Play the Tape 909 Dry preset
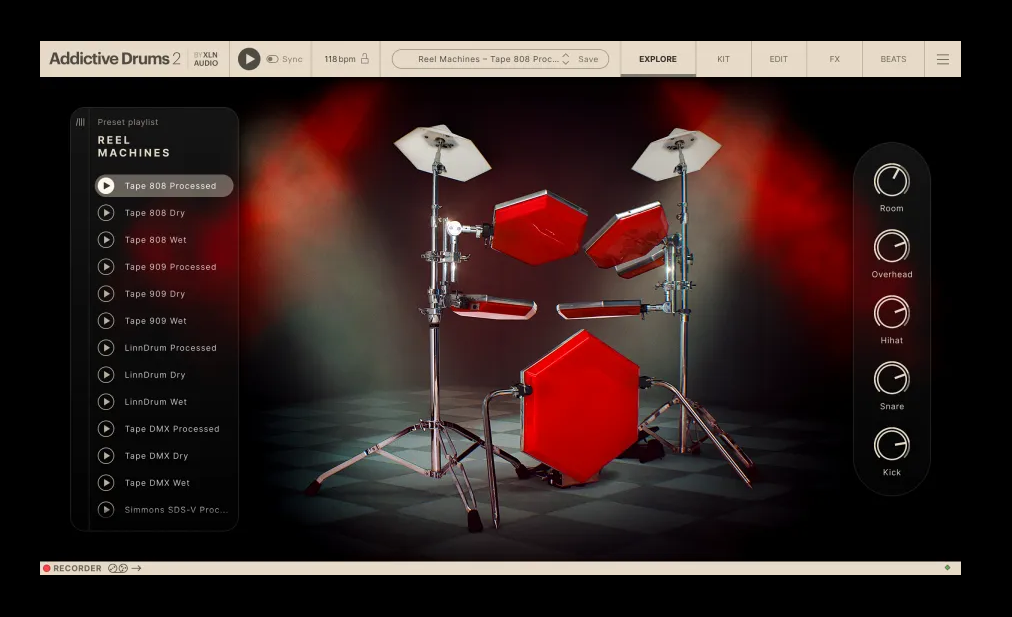This screenshot has width=1012, height=617. coord(106,294)
